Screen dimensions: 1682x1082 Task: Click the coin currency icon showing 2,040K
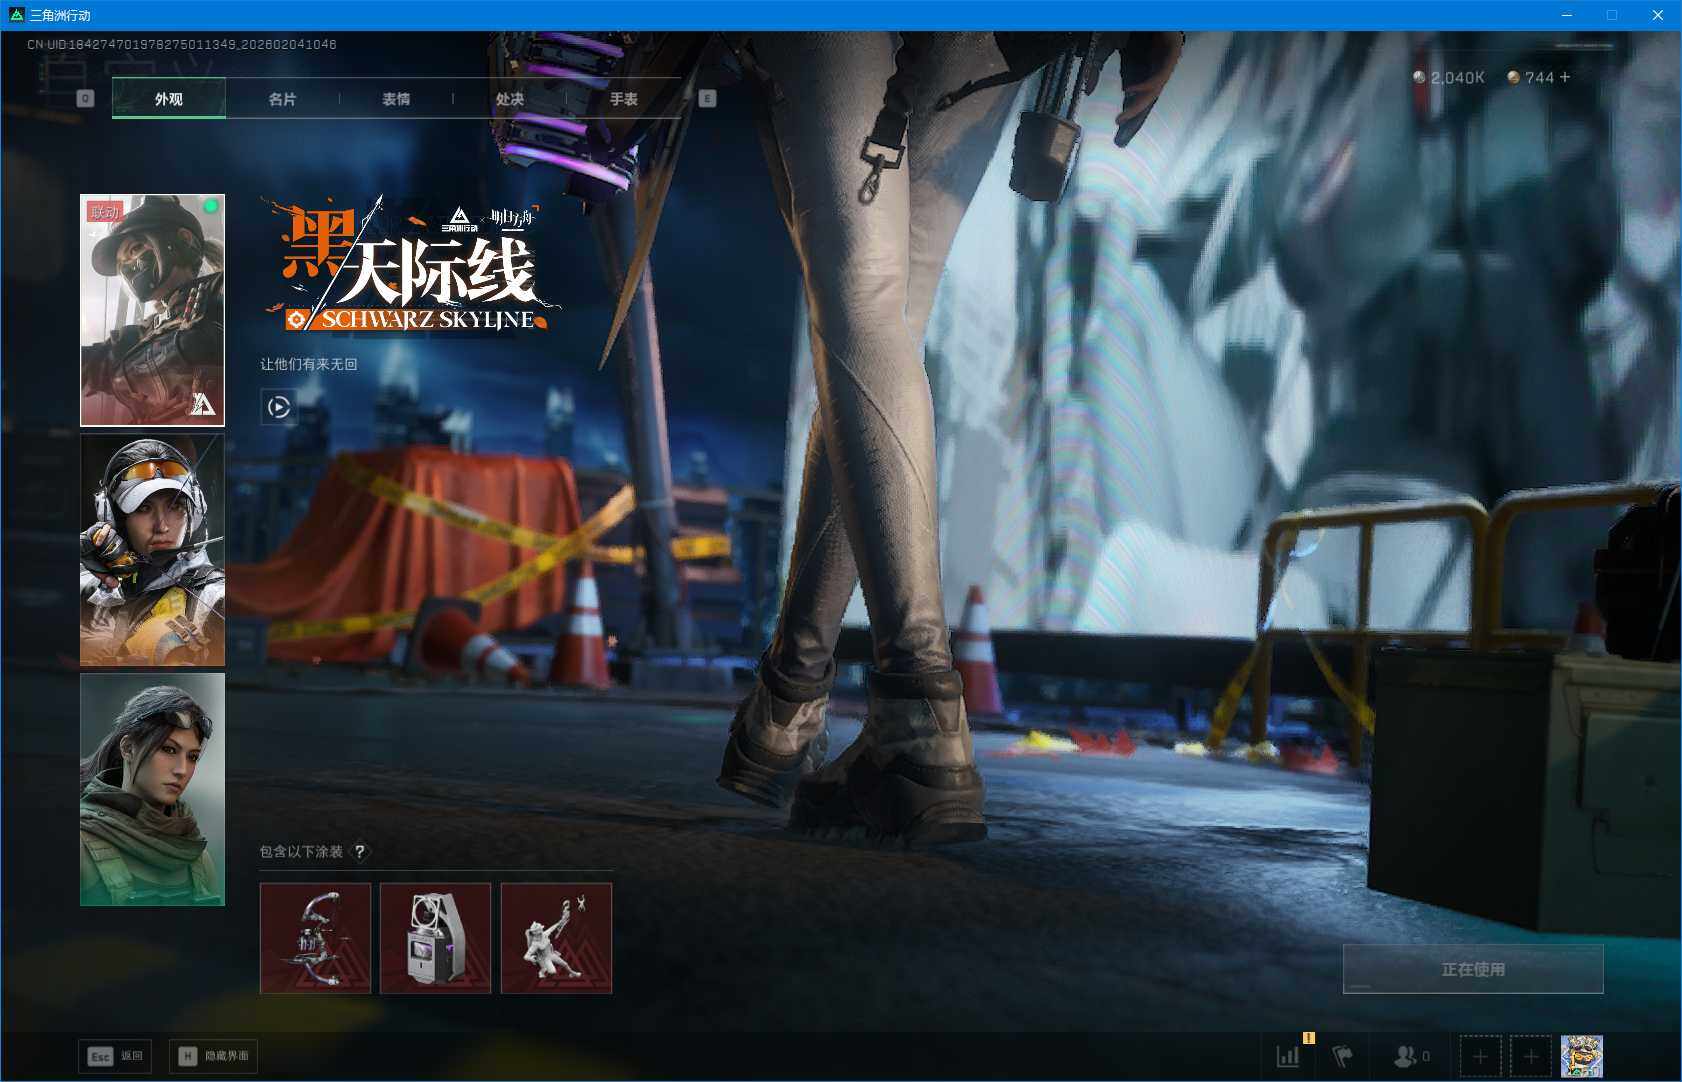[1419, 77]
